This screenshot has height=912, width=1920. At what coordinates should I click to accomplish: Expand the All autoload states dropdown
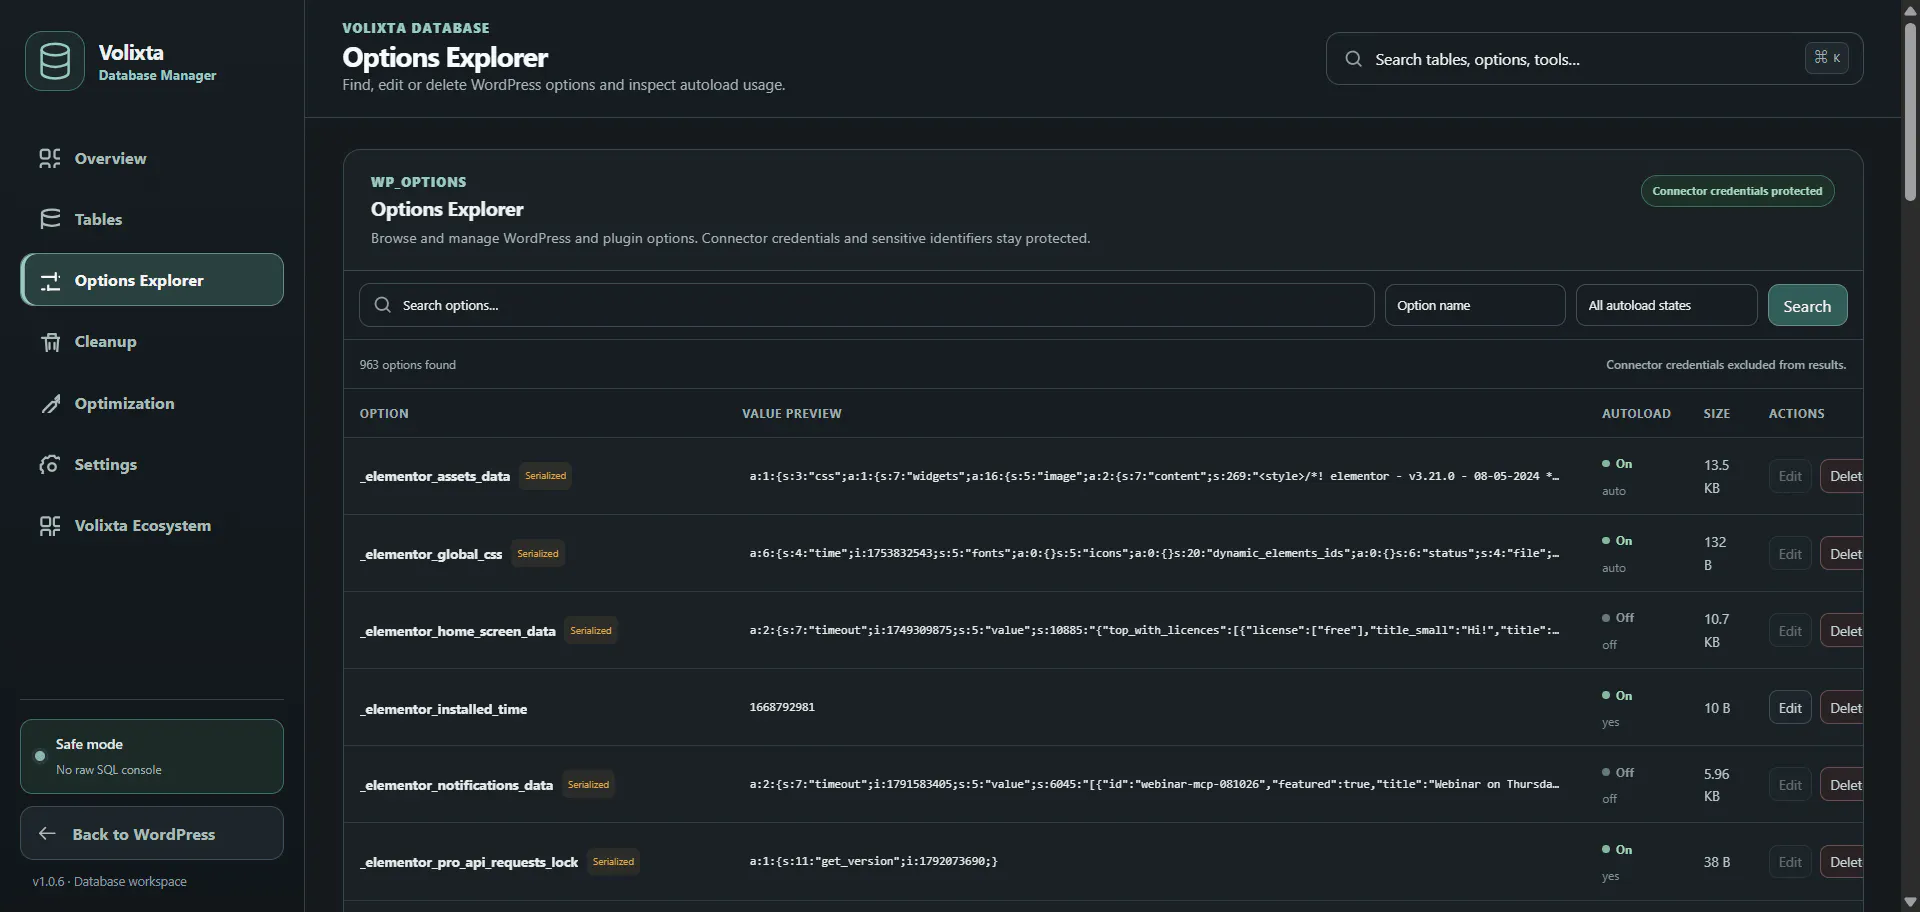[1666, 305]
